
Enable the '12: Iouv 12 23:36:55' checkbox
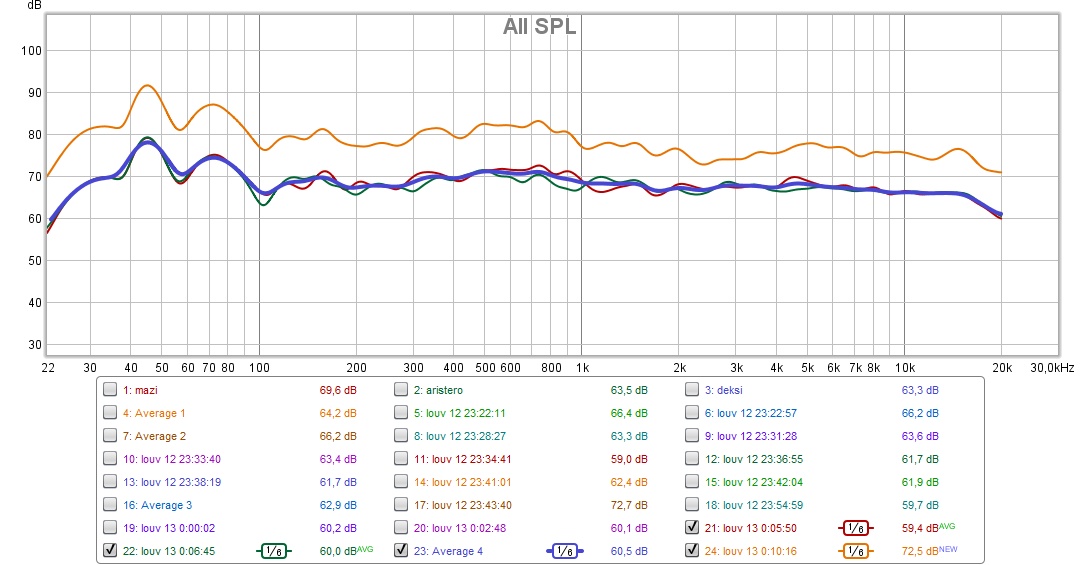691,459
